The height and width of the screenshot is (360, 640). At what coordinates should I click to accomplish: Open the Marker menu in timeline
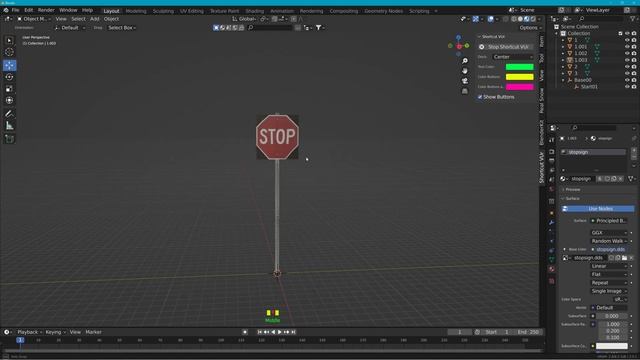[x=93, y=332]
